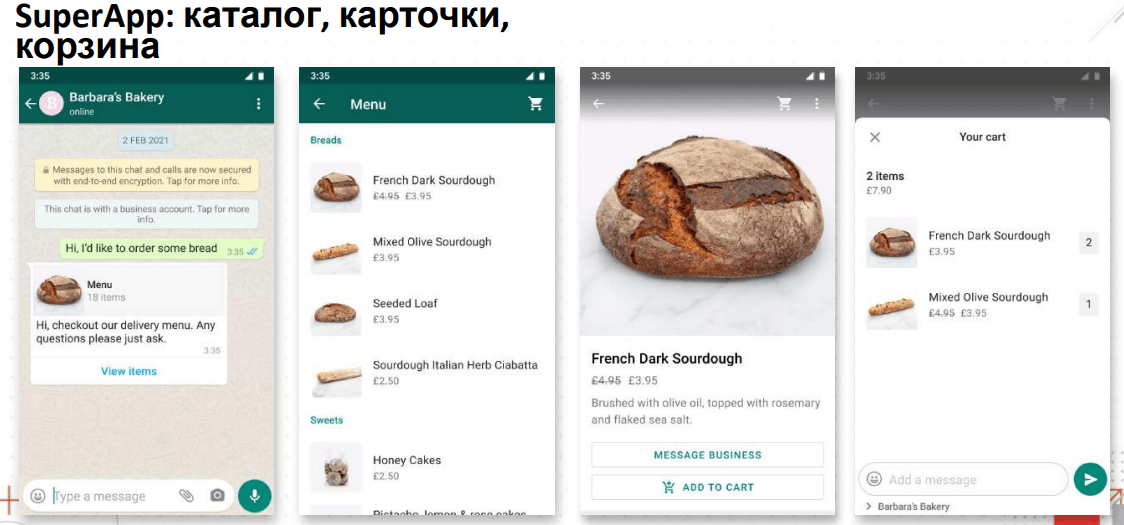Tap the paperclip attachment icon

(186, 496)
